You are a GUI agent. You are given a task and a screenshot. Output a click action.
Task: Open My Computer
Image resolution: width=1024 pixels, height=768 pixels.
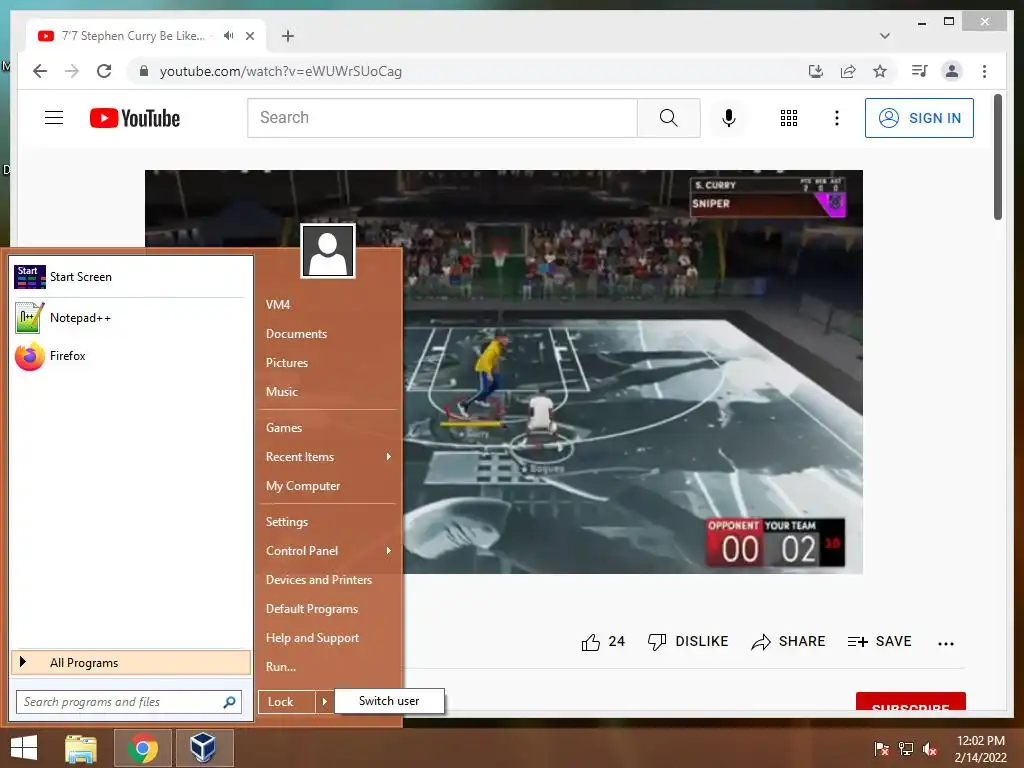point(303,486)
